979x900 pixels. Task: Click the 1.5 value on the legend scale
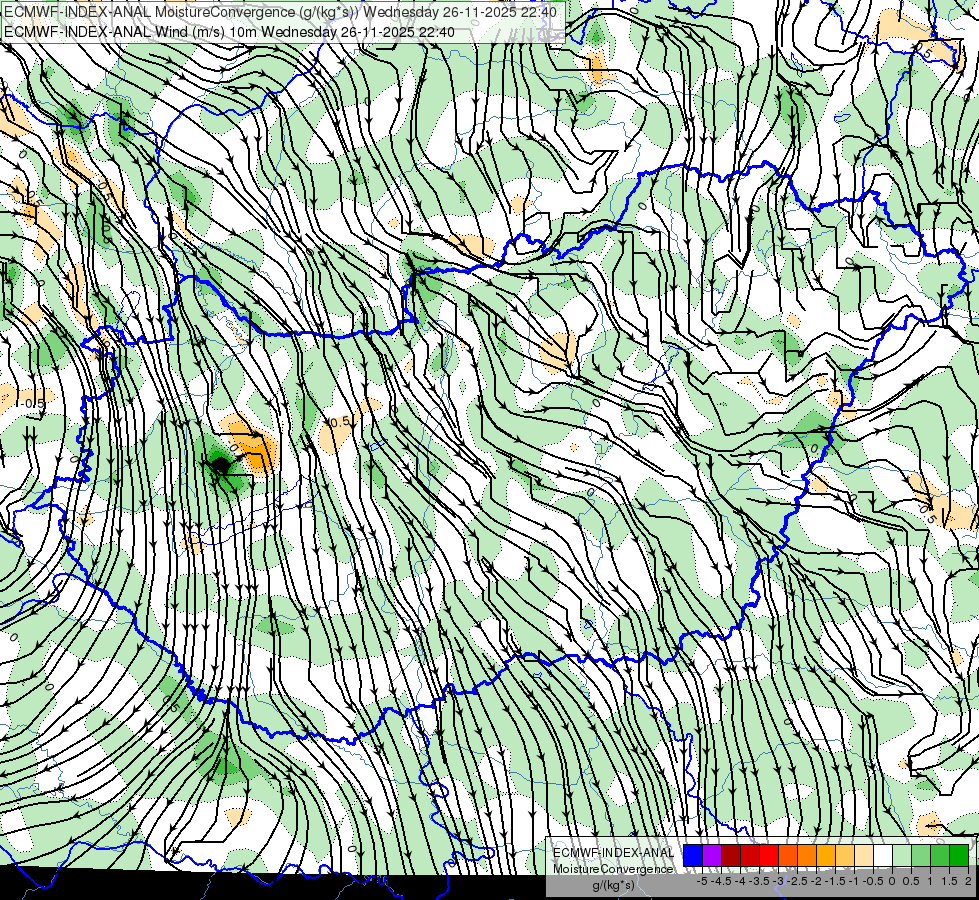[950, 881]
